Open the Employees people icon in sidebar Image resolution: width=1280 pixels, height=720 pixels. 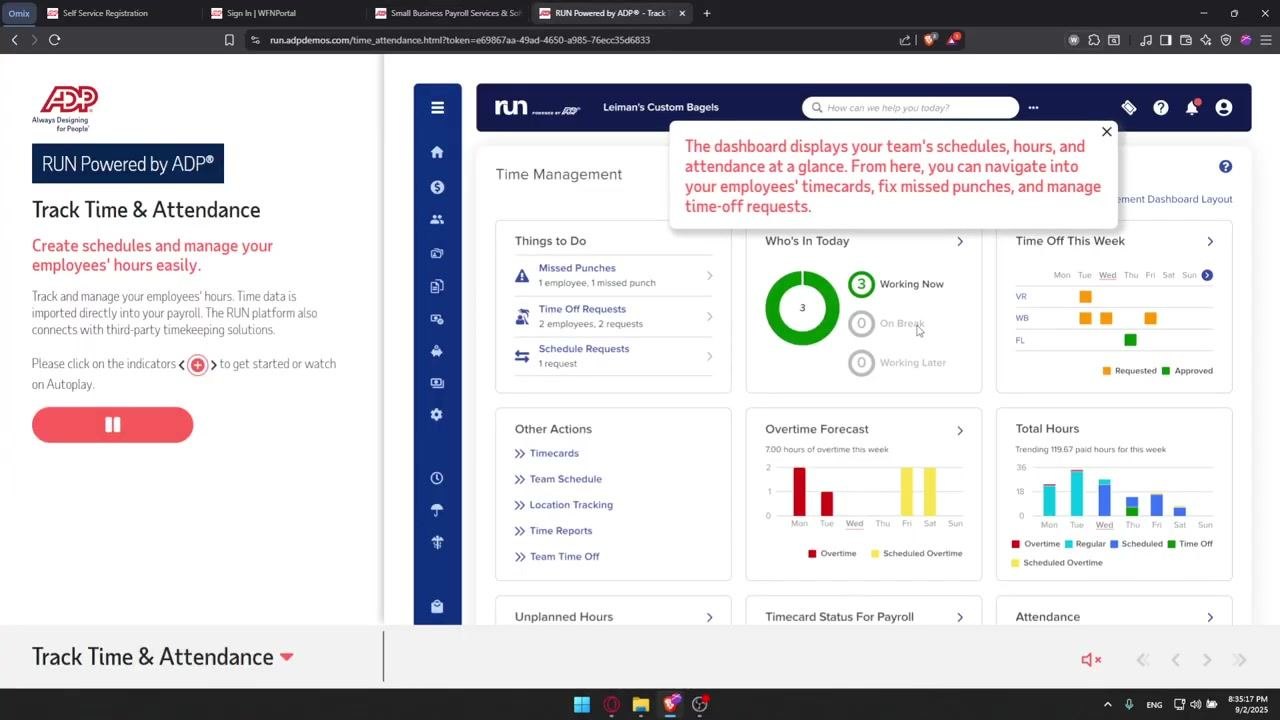[437, 220]
